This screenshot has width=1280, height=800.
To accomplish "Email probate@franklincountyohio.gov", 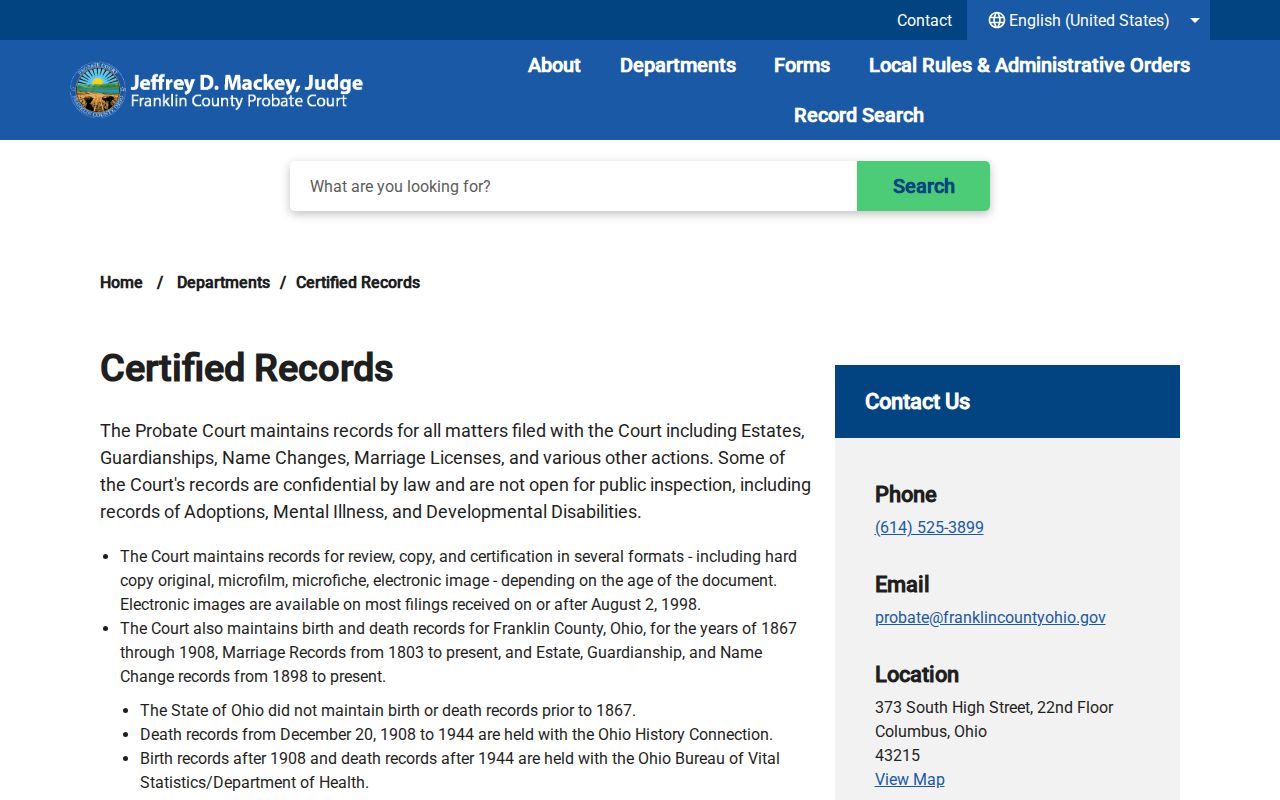I will [x=990, y=617].
